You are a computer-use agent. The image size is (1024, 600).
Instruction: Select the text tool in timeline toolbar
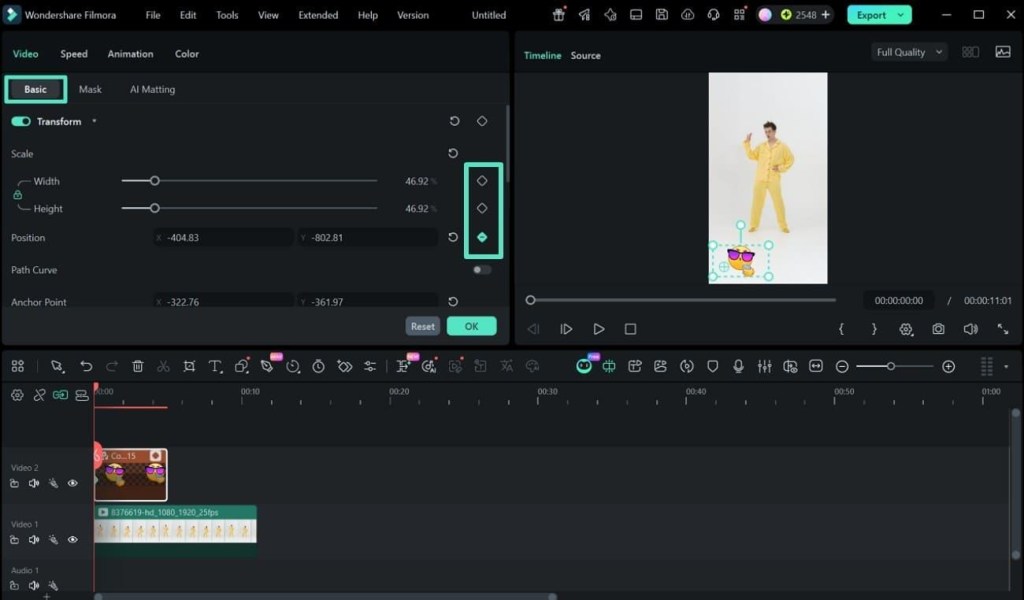tap(215, 366)
